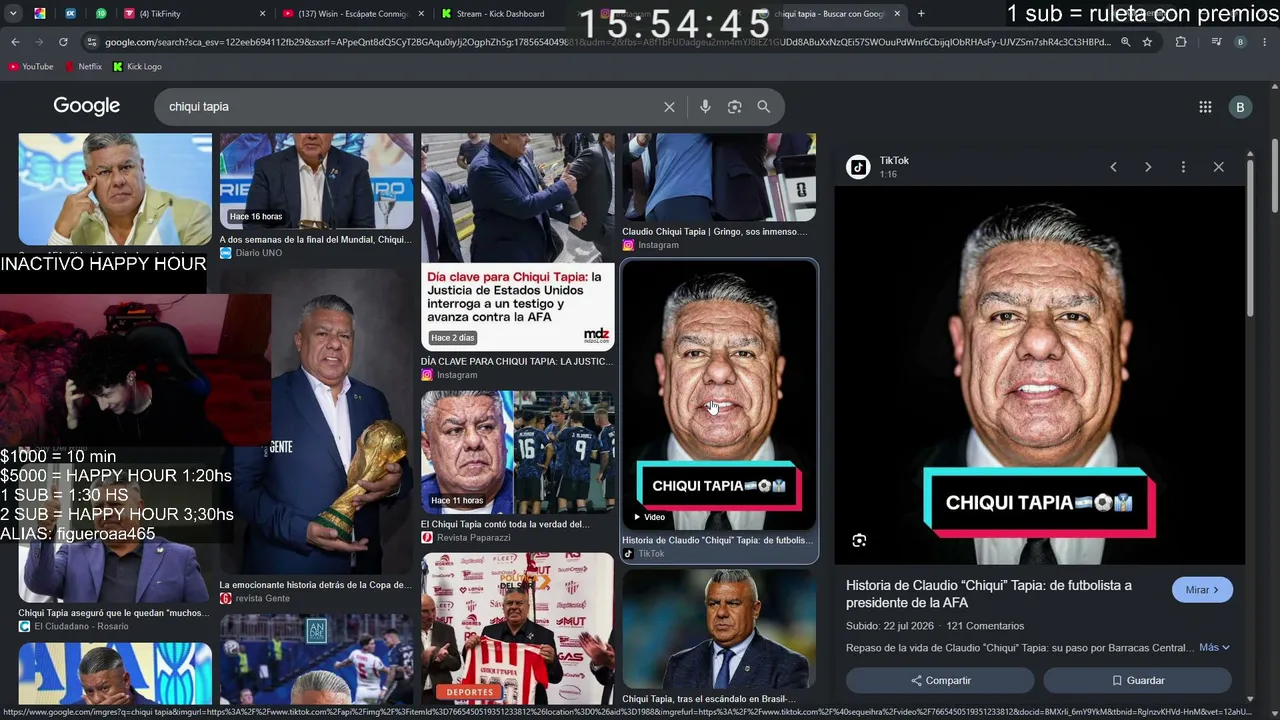Open the zoom magnifier in address bar
The width and height of the screenshot is (1280, 720).
pyautogui.click(x=1126, y=42)
